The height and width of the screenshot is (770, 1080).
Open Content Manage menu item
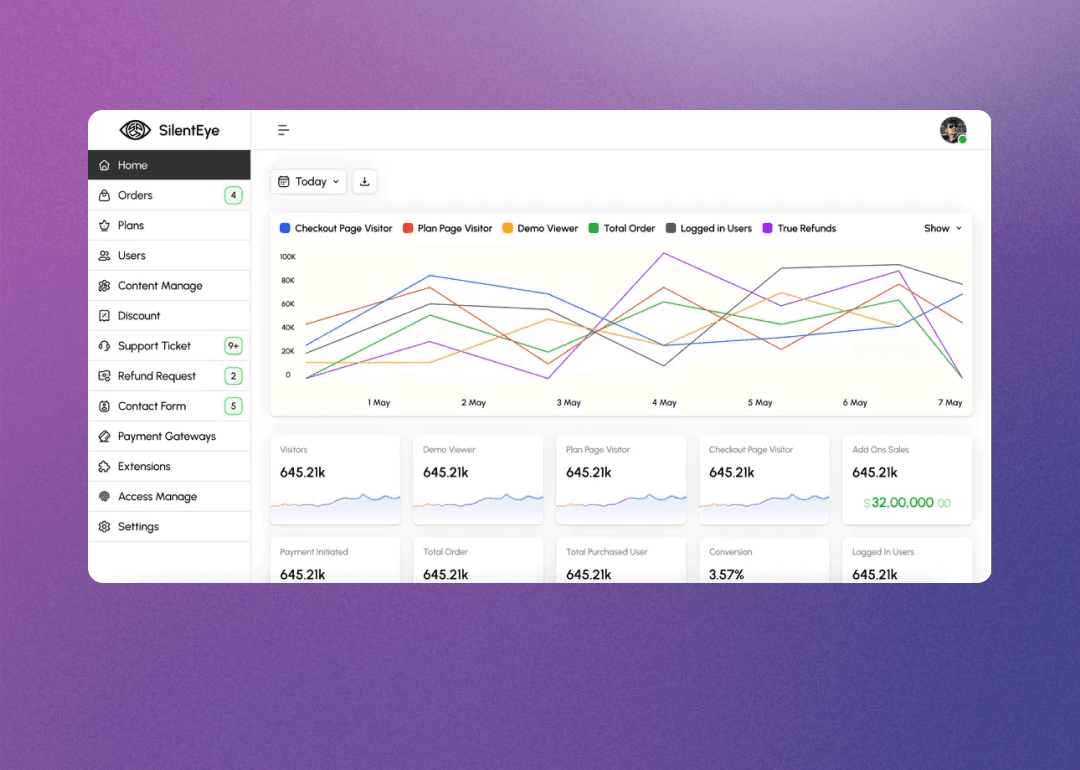click(160, 286)
